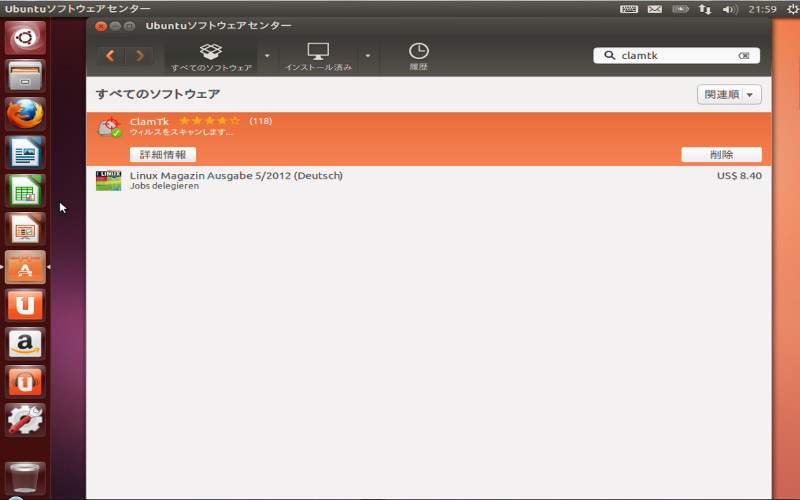Click the Jobs delegieren subtitle
The height and width of the screenshot is (500, 800).
(164, 186)
